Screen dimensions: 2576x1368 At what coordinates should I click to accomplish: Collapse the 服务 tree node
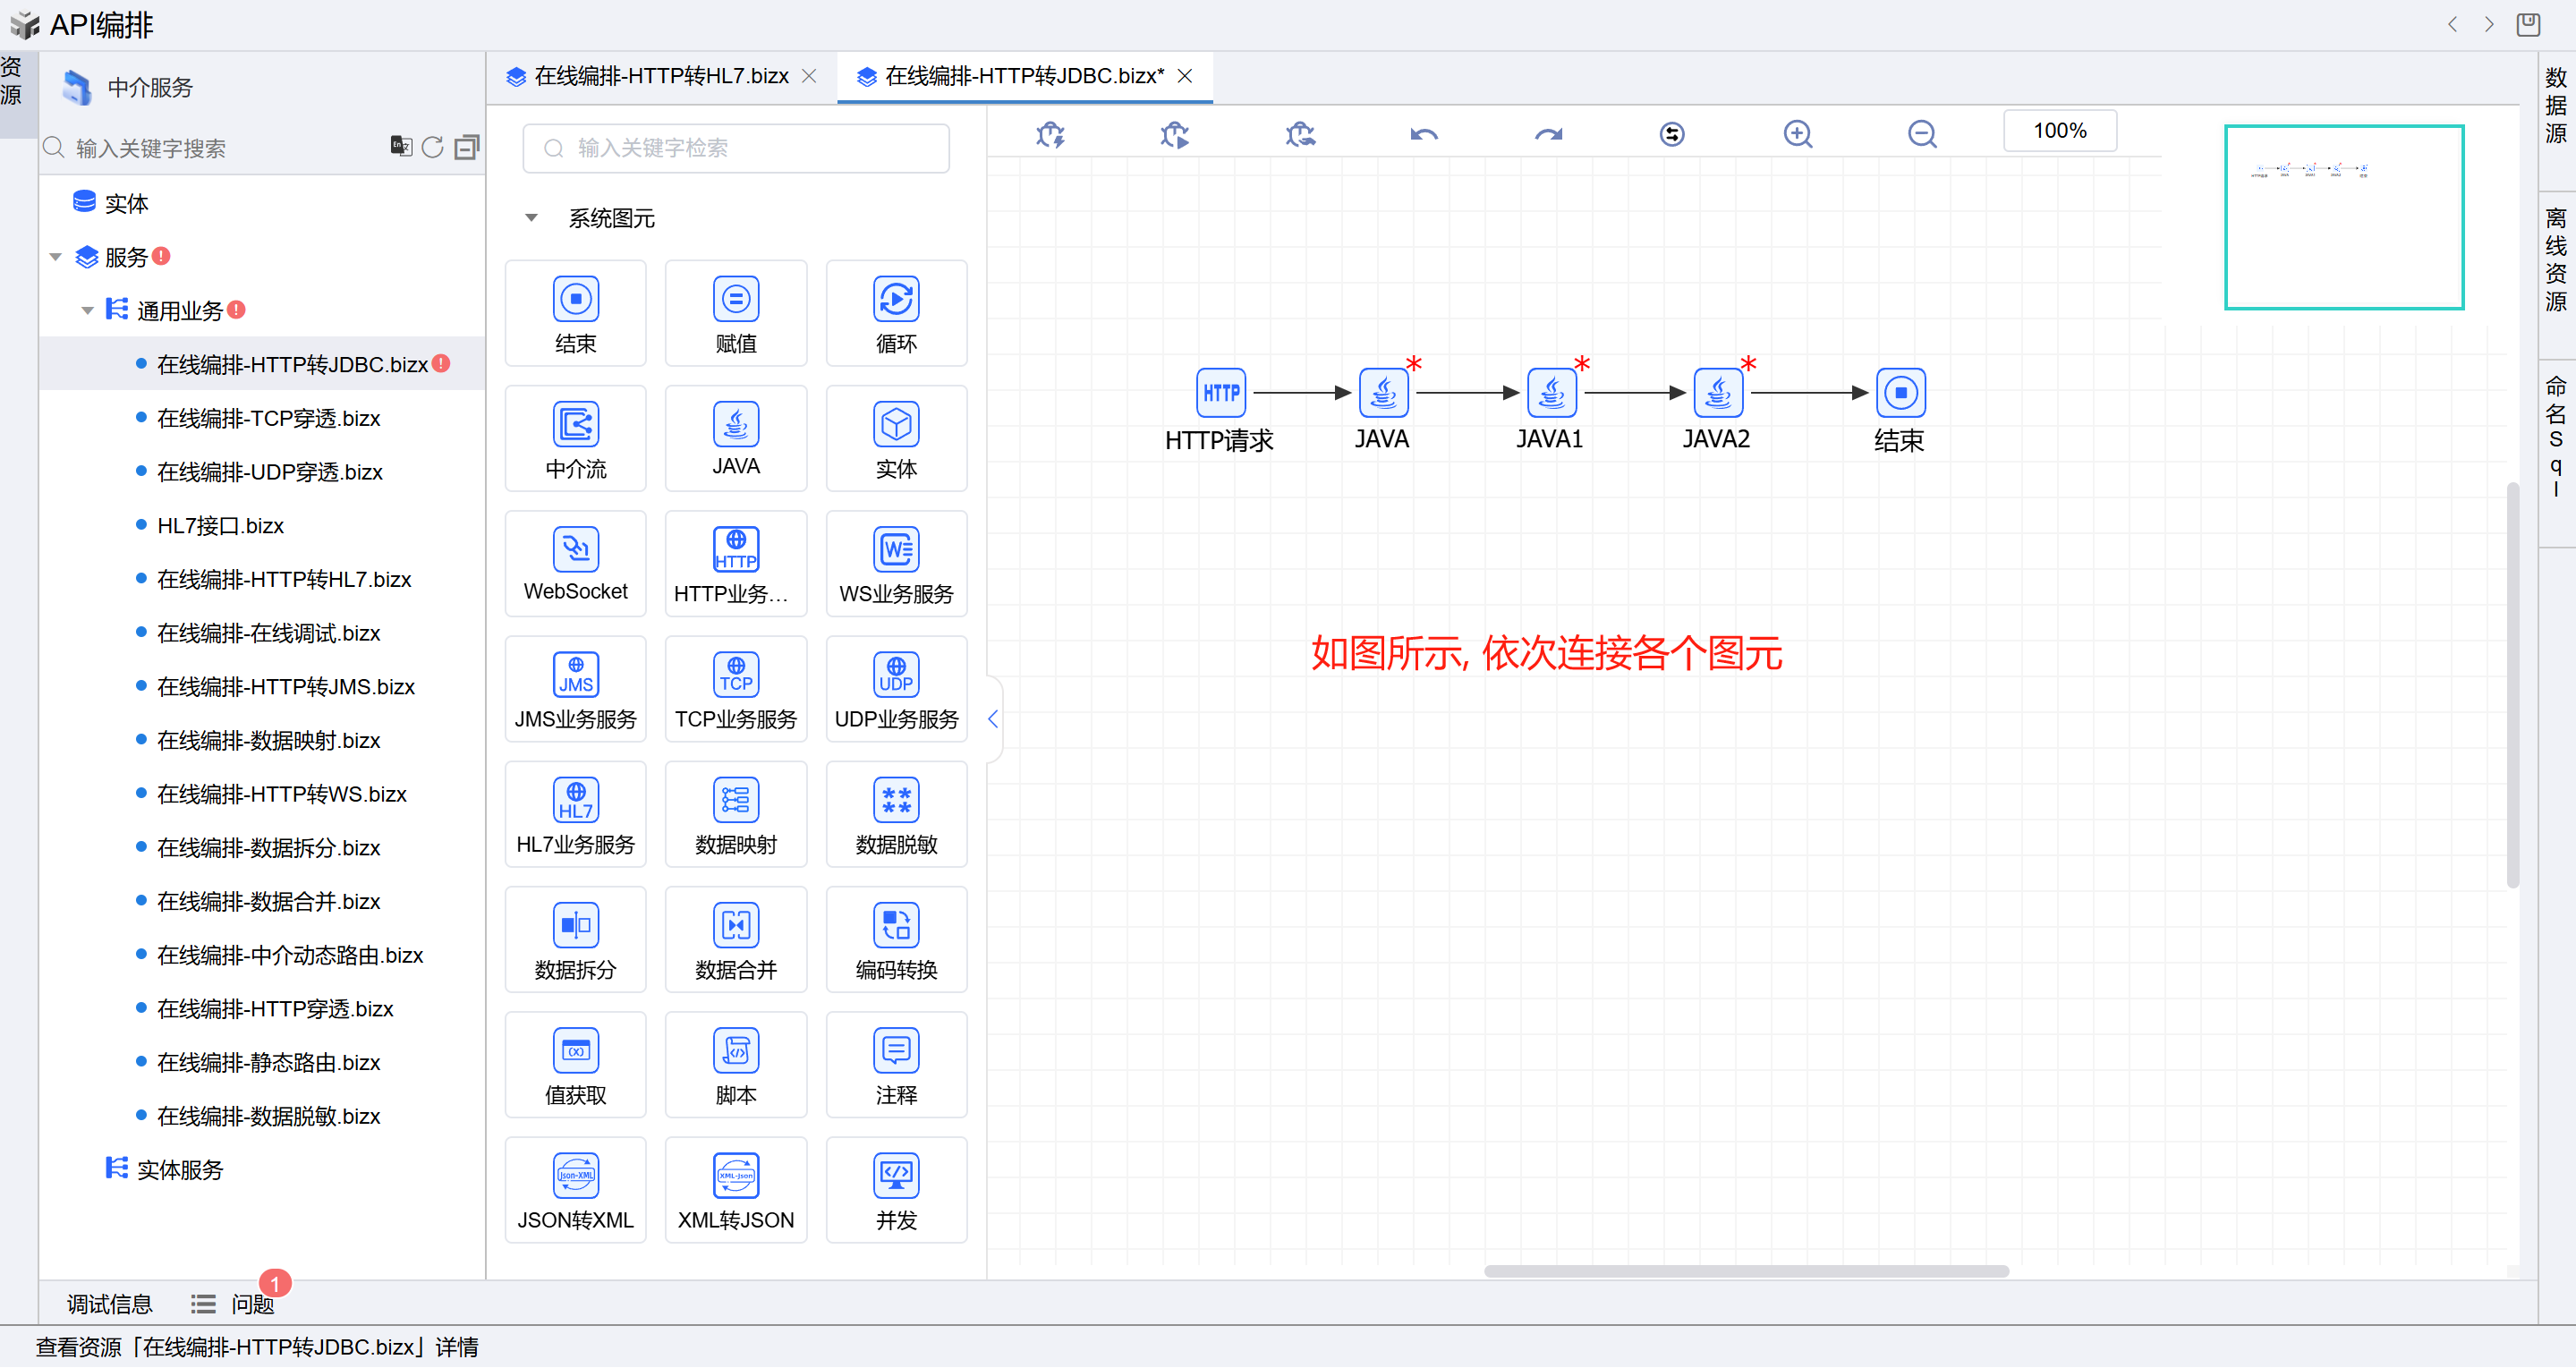(x=56, y=258)
